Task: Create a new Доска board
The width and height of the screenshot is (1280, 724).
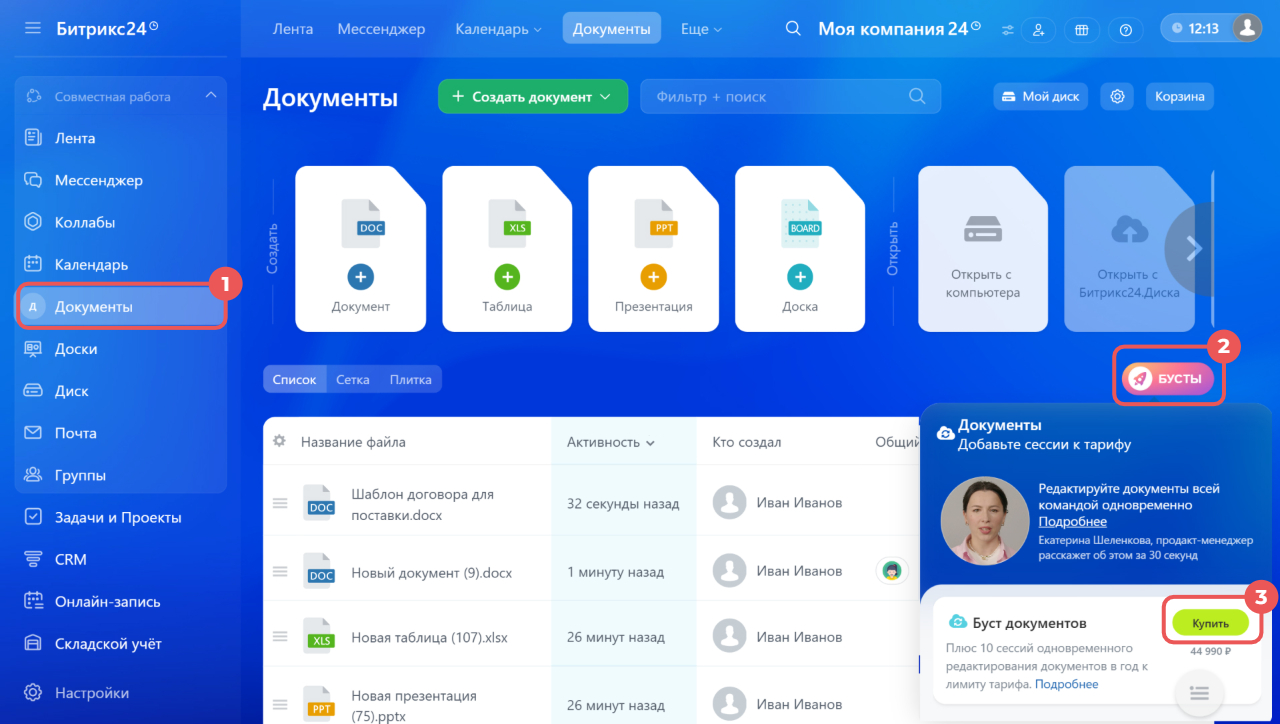Action: (x=800, y=249)
